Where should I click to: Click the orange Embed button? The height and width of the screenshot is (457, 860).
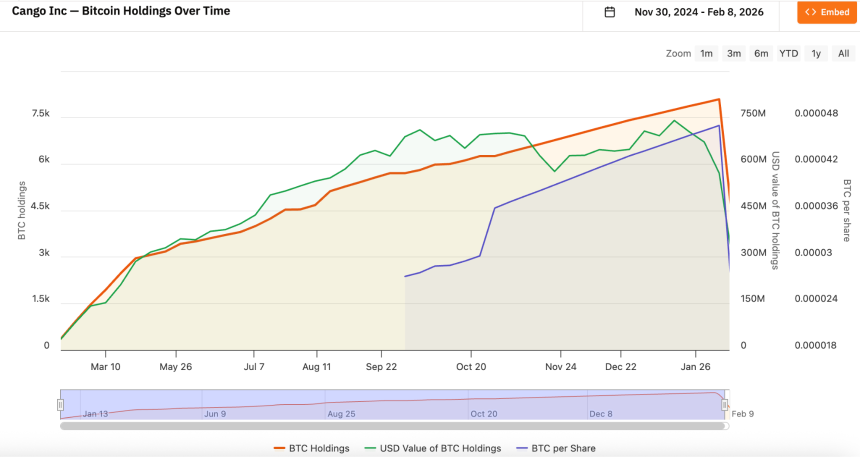827,12
